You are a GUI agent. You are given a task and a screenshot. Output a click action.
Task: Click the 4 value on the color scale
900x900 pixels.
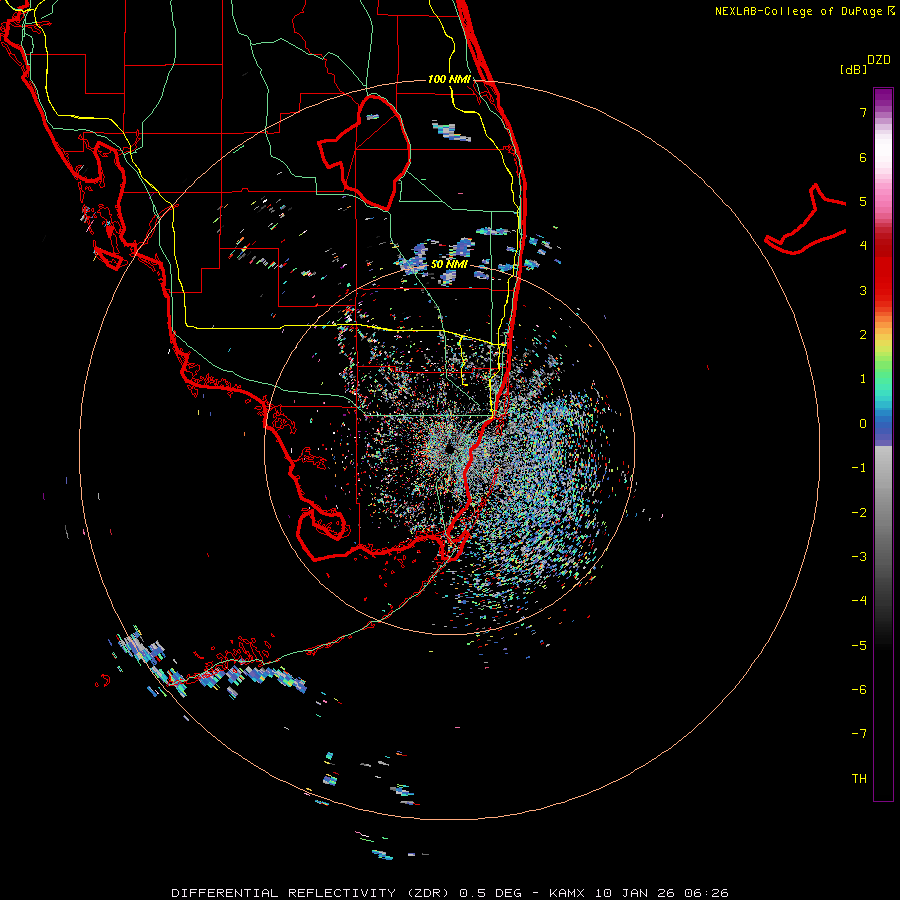coord(863,246)
